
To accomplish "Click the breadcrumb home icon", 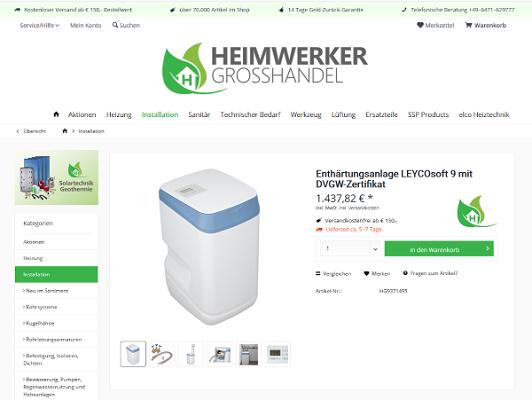I will pyautogui.click(x=65, y=131).
